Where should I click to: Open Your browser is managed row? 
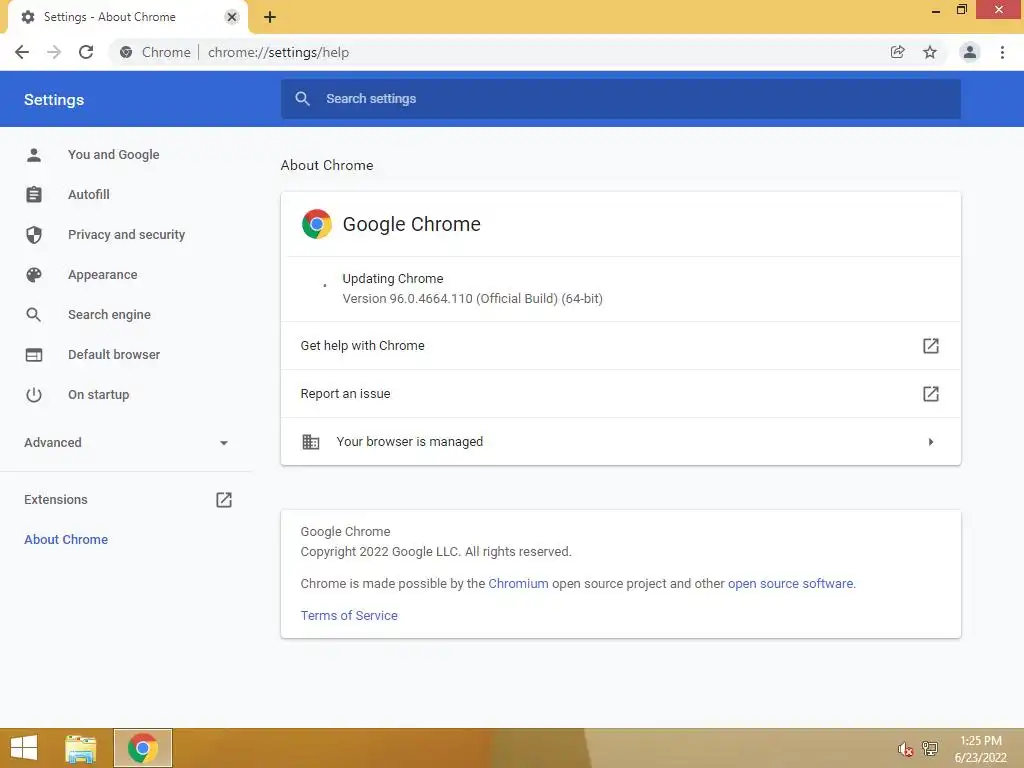click(x=620, y=441)
